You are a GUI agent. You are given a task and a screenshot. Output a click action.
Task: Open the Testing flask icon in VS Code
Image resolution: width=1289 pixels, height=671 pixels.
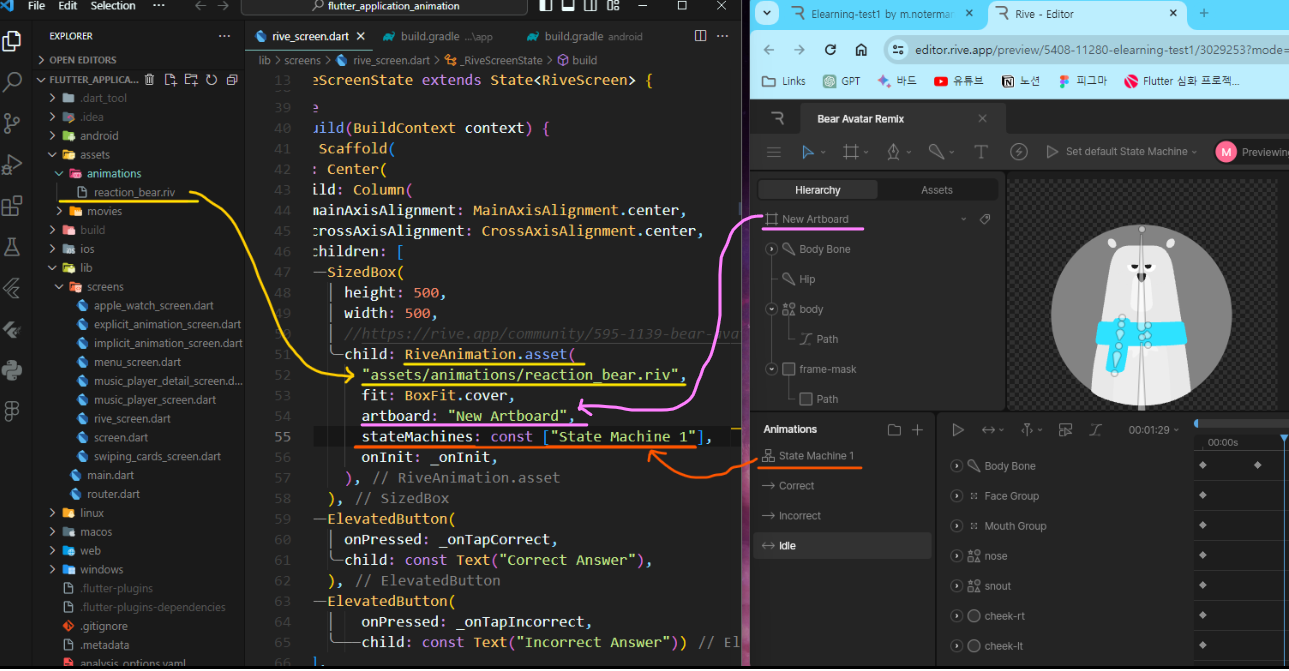pyautogui.click(x=12, y=247)
